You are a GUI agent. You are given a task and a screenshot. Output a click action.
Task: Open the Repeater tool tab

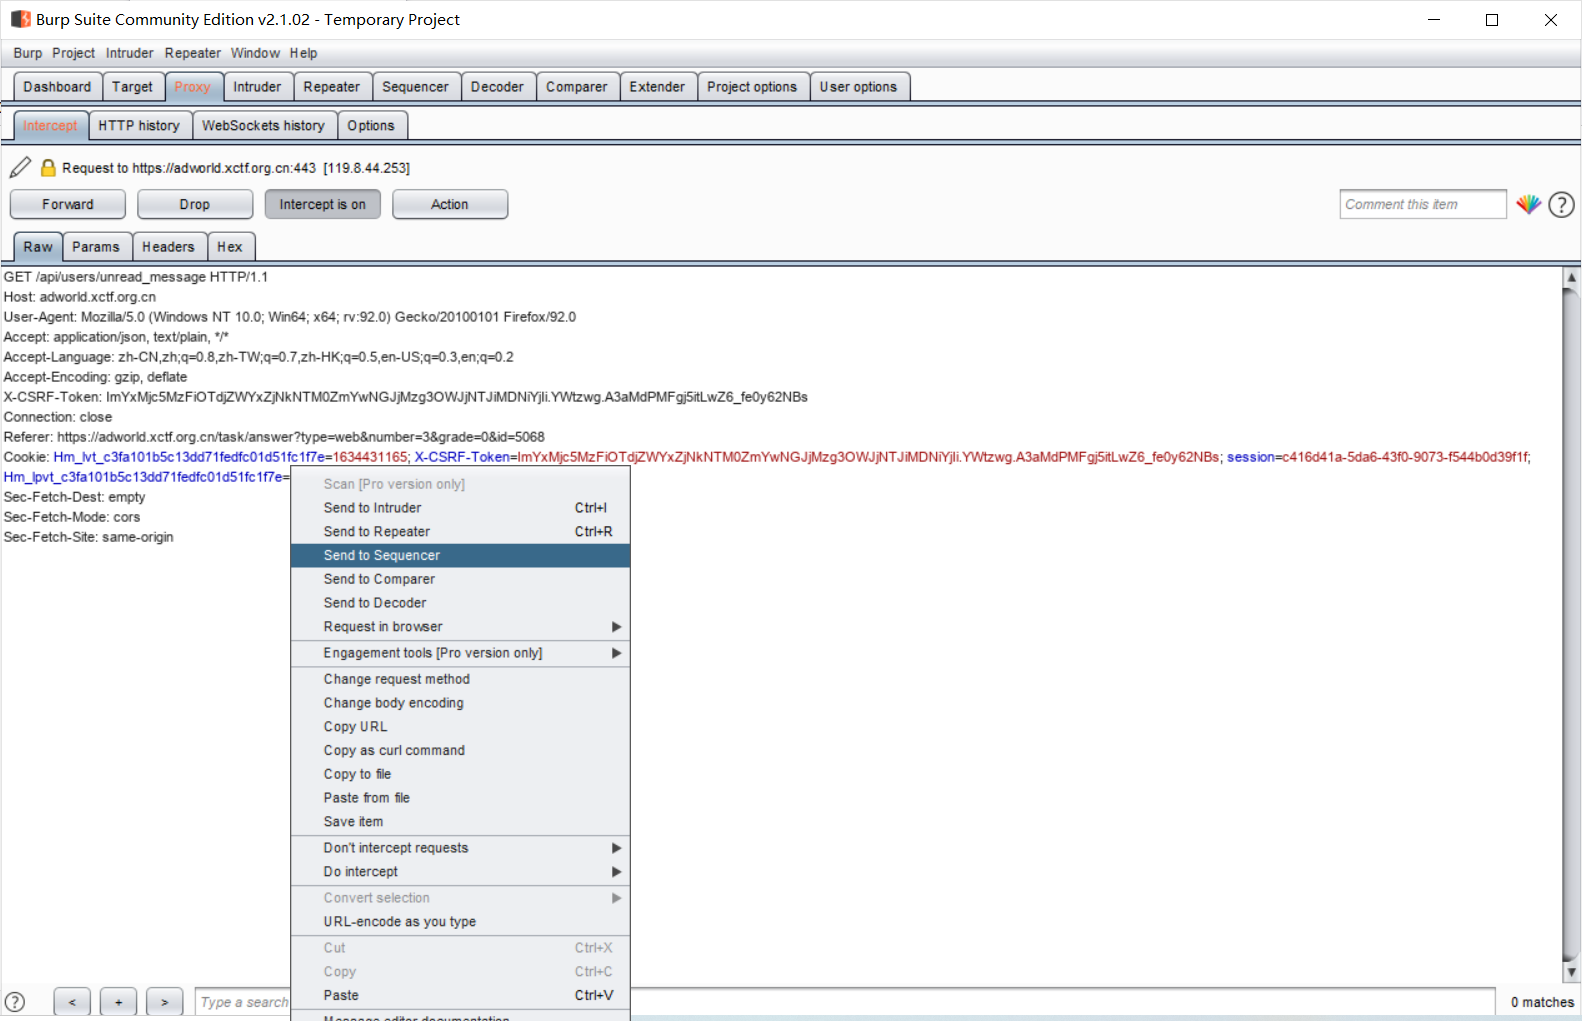pyautogui.click(x=332, y=87)
